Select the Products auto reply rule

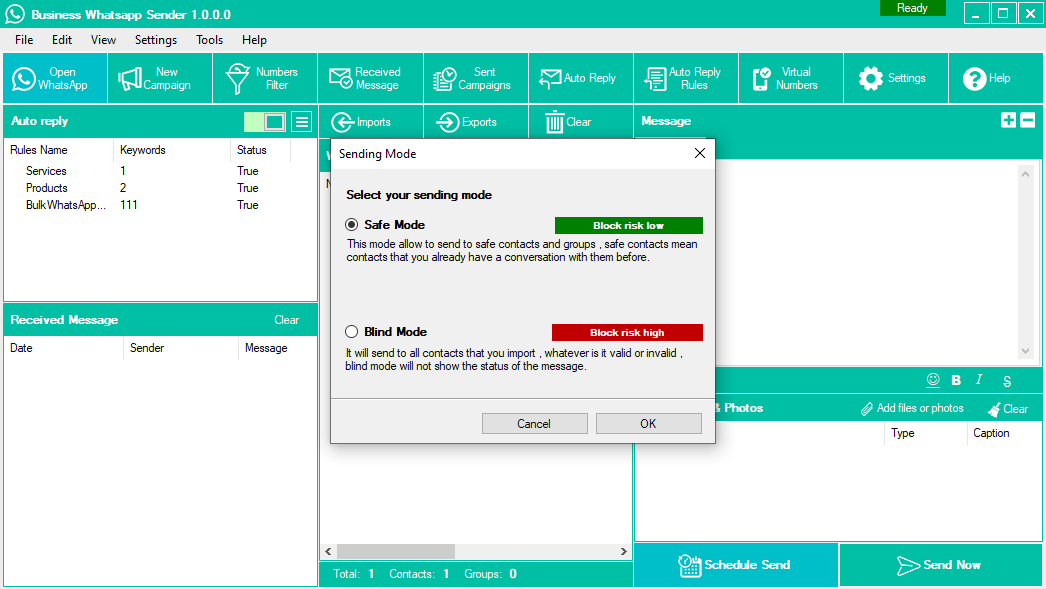click(x=47, y=188)
